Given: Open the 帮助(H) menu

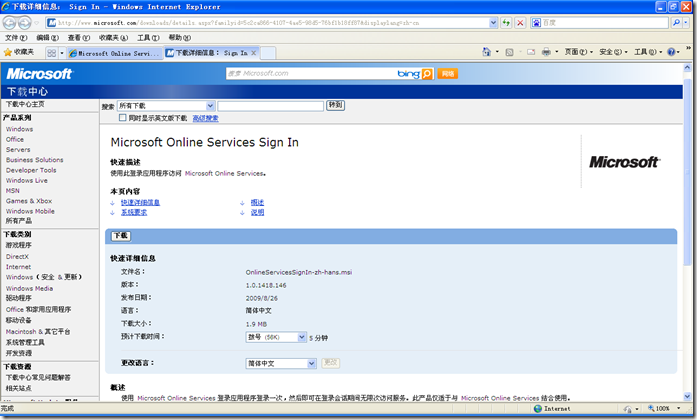Looking at the screenshot, I should [180, 38].
